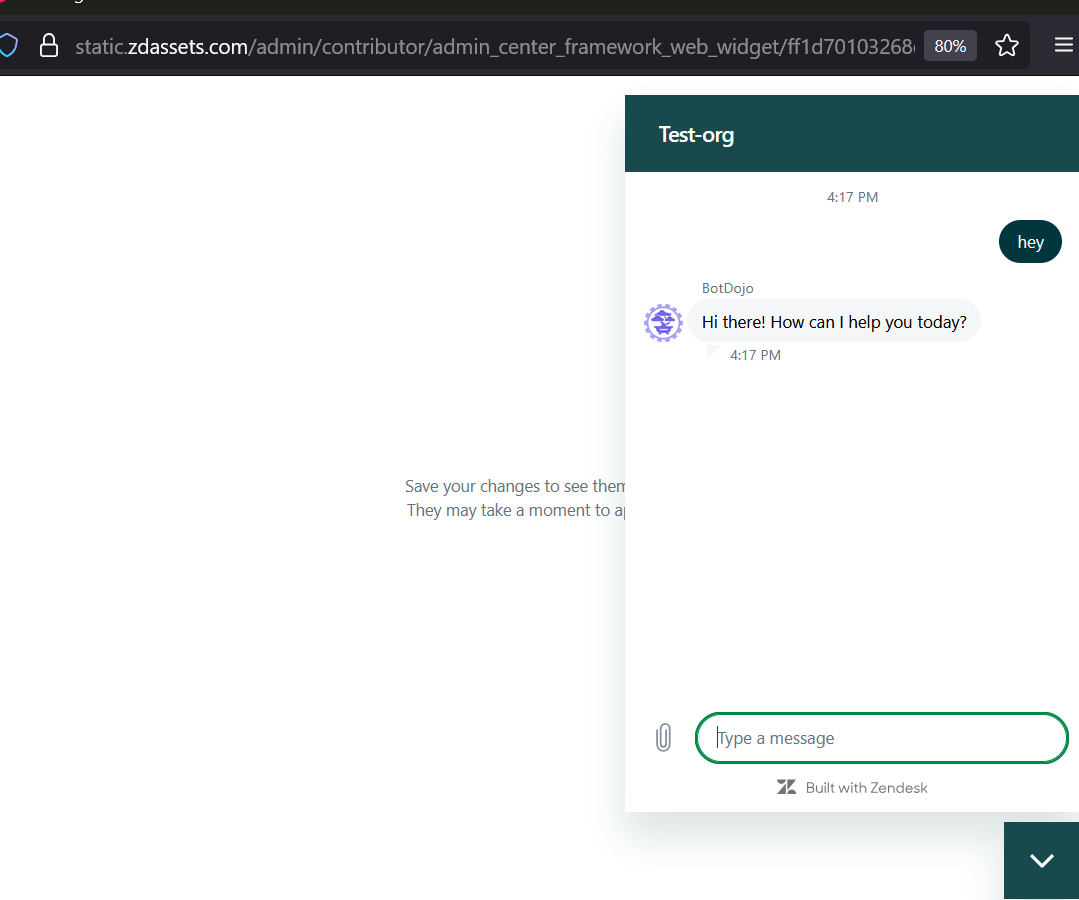Viewport: 1079px width, 900px height.
Task: Click the bot's "Hi there!" reply bubble
Action: coord(834,322)
